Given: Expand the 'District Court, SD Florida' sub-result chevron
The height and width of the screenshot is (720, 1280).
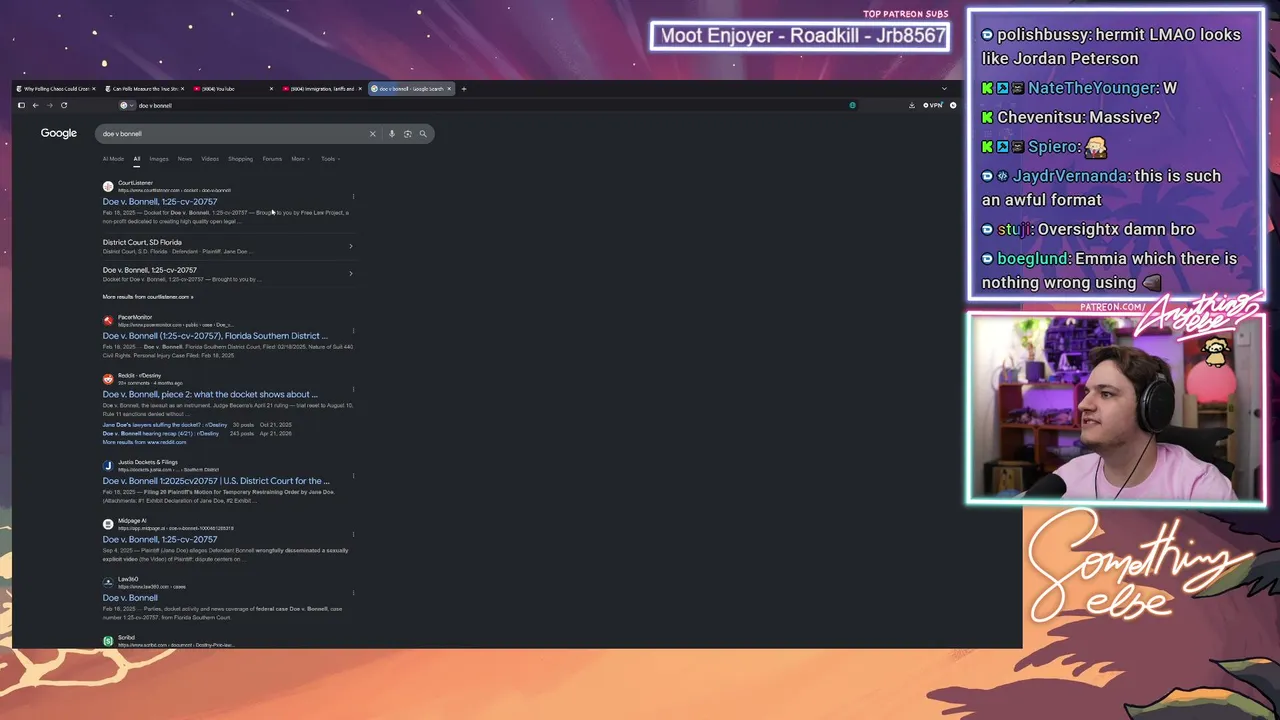Looking at the screenshot, I should click(350, 246).
